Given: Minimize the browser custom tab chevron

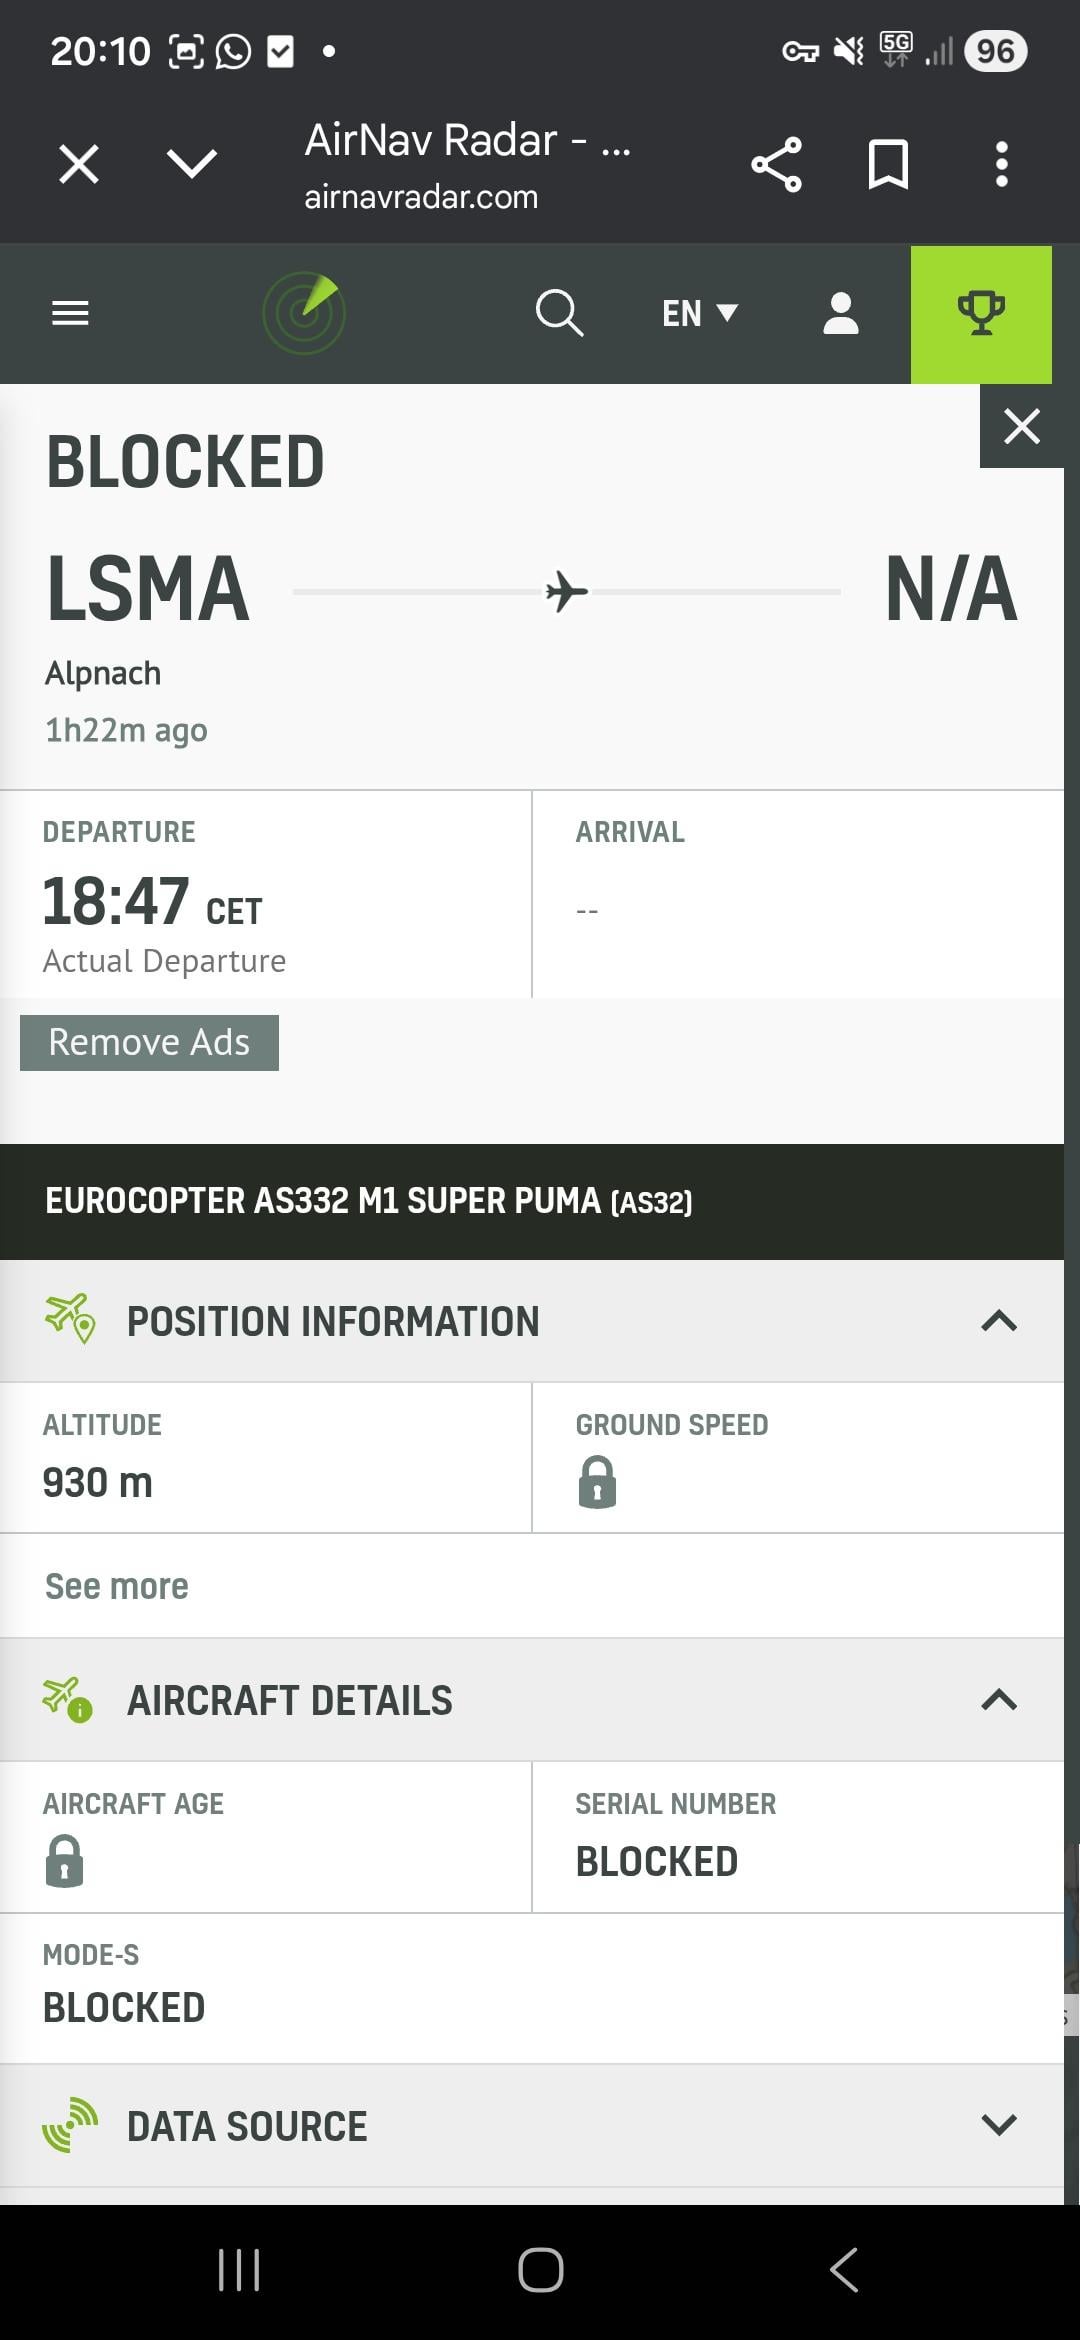Looking at the screenshot, I should [x=192, y=165].
